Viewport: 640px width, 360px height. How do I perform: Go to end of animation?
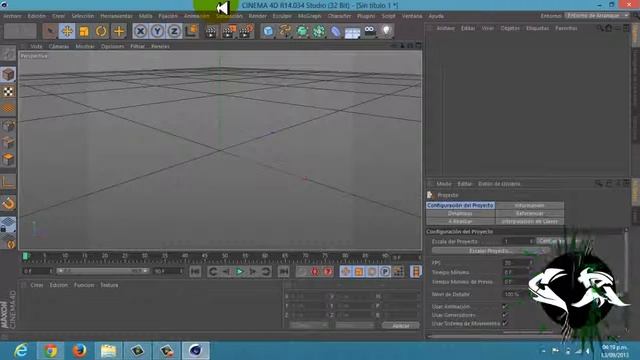(x=284, y=271)
